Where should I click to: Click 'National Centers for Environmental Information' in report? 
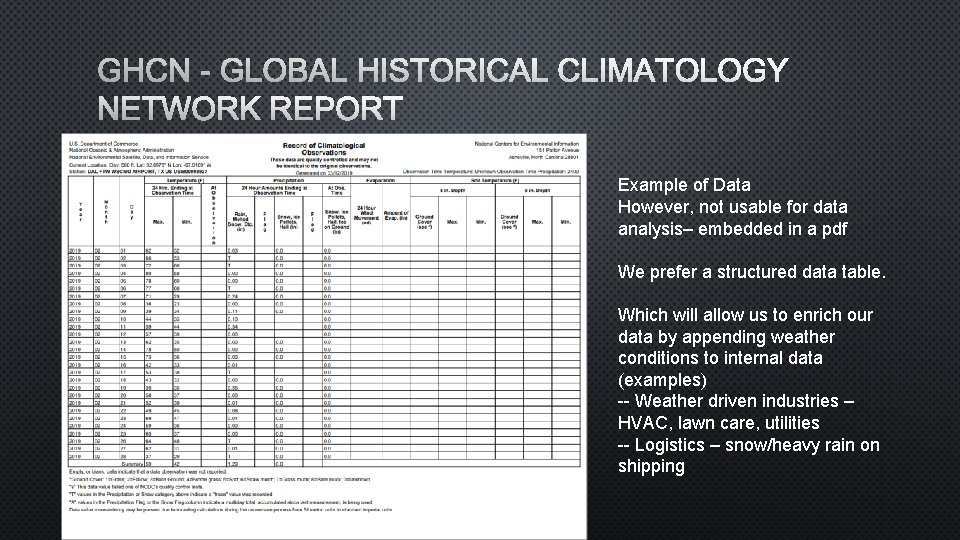[x=527, y=144]
